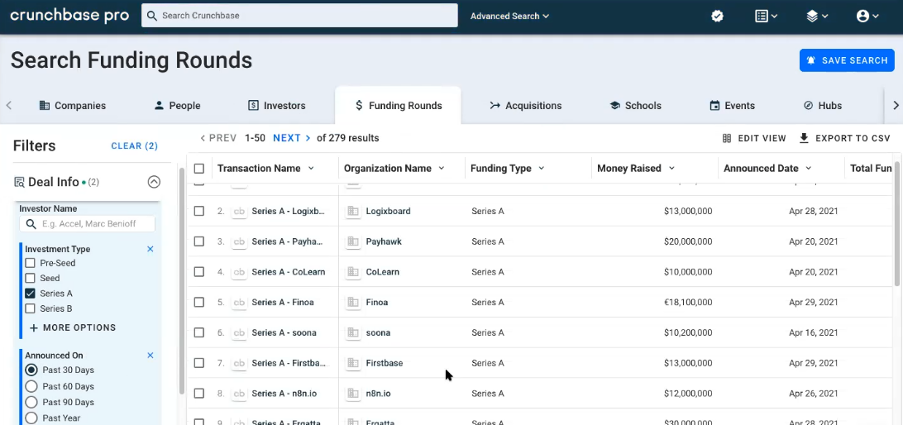The width and height of the screenshot is (904, 426).
Task: Export results to CSV
Action: pos(845,138)
